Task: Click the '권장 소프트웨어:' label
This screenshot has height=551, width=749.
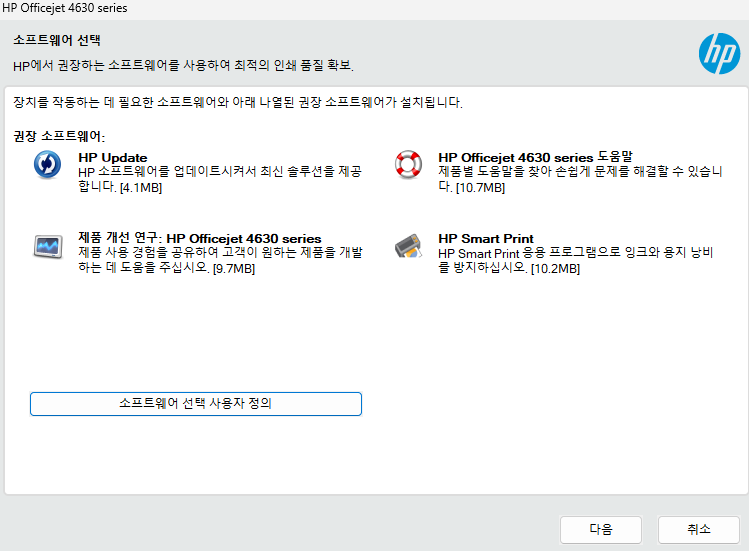Action: [59, 136]
